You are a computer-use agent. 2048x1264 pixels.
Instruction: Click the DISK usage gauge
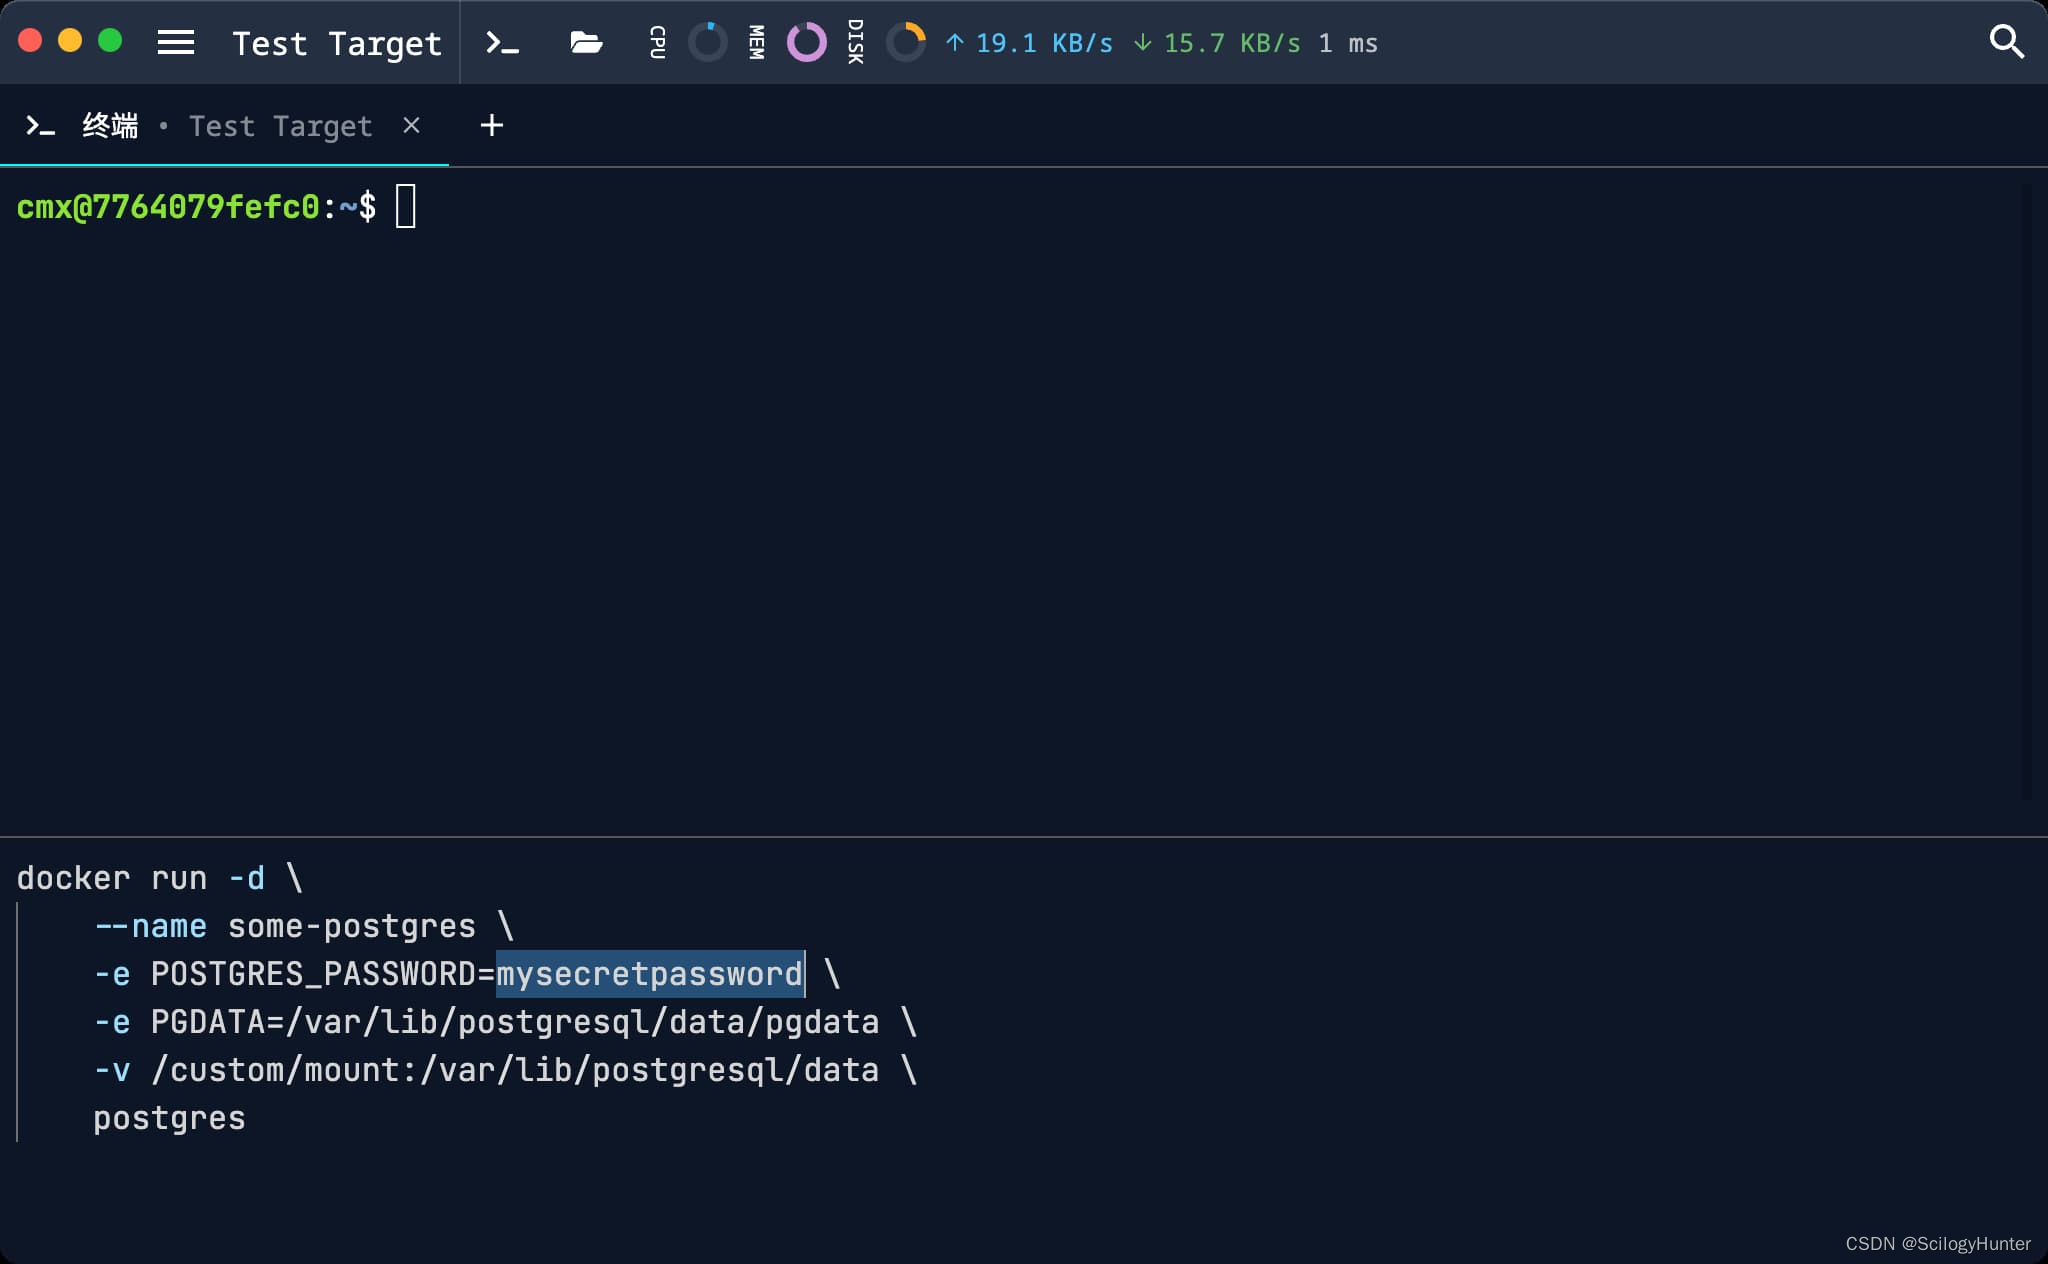click(x=906, y=42)
